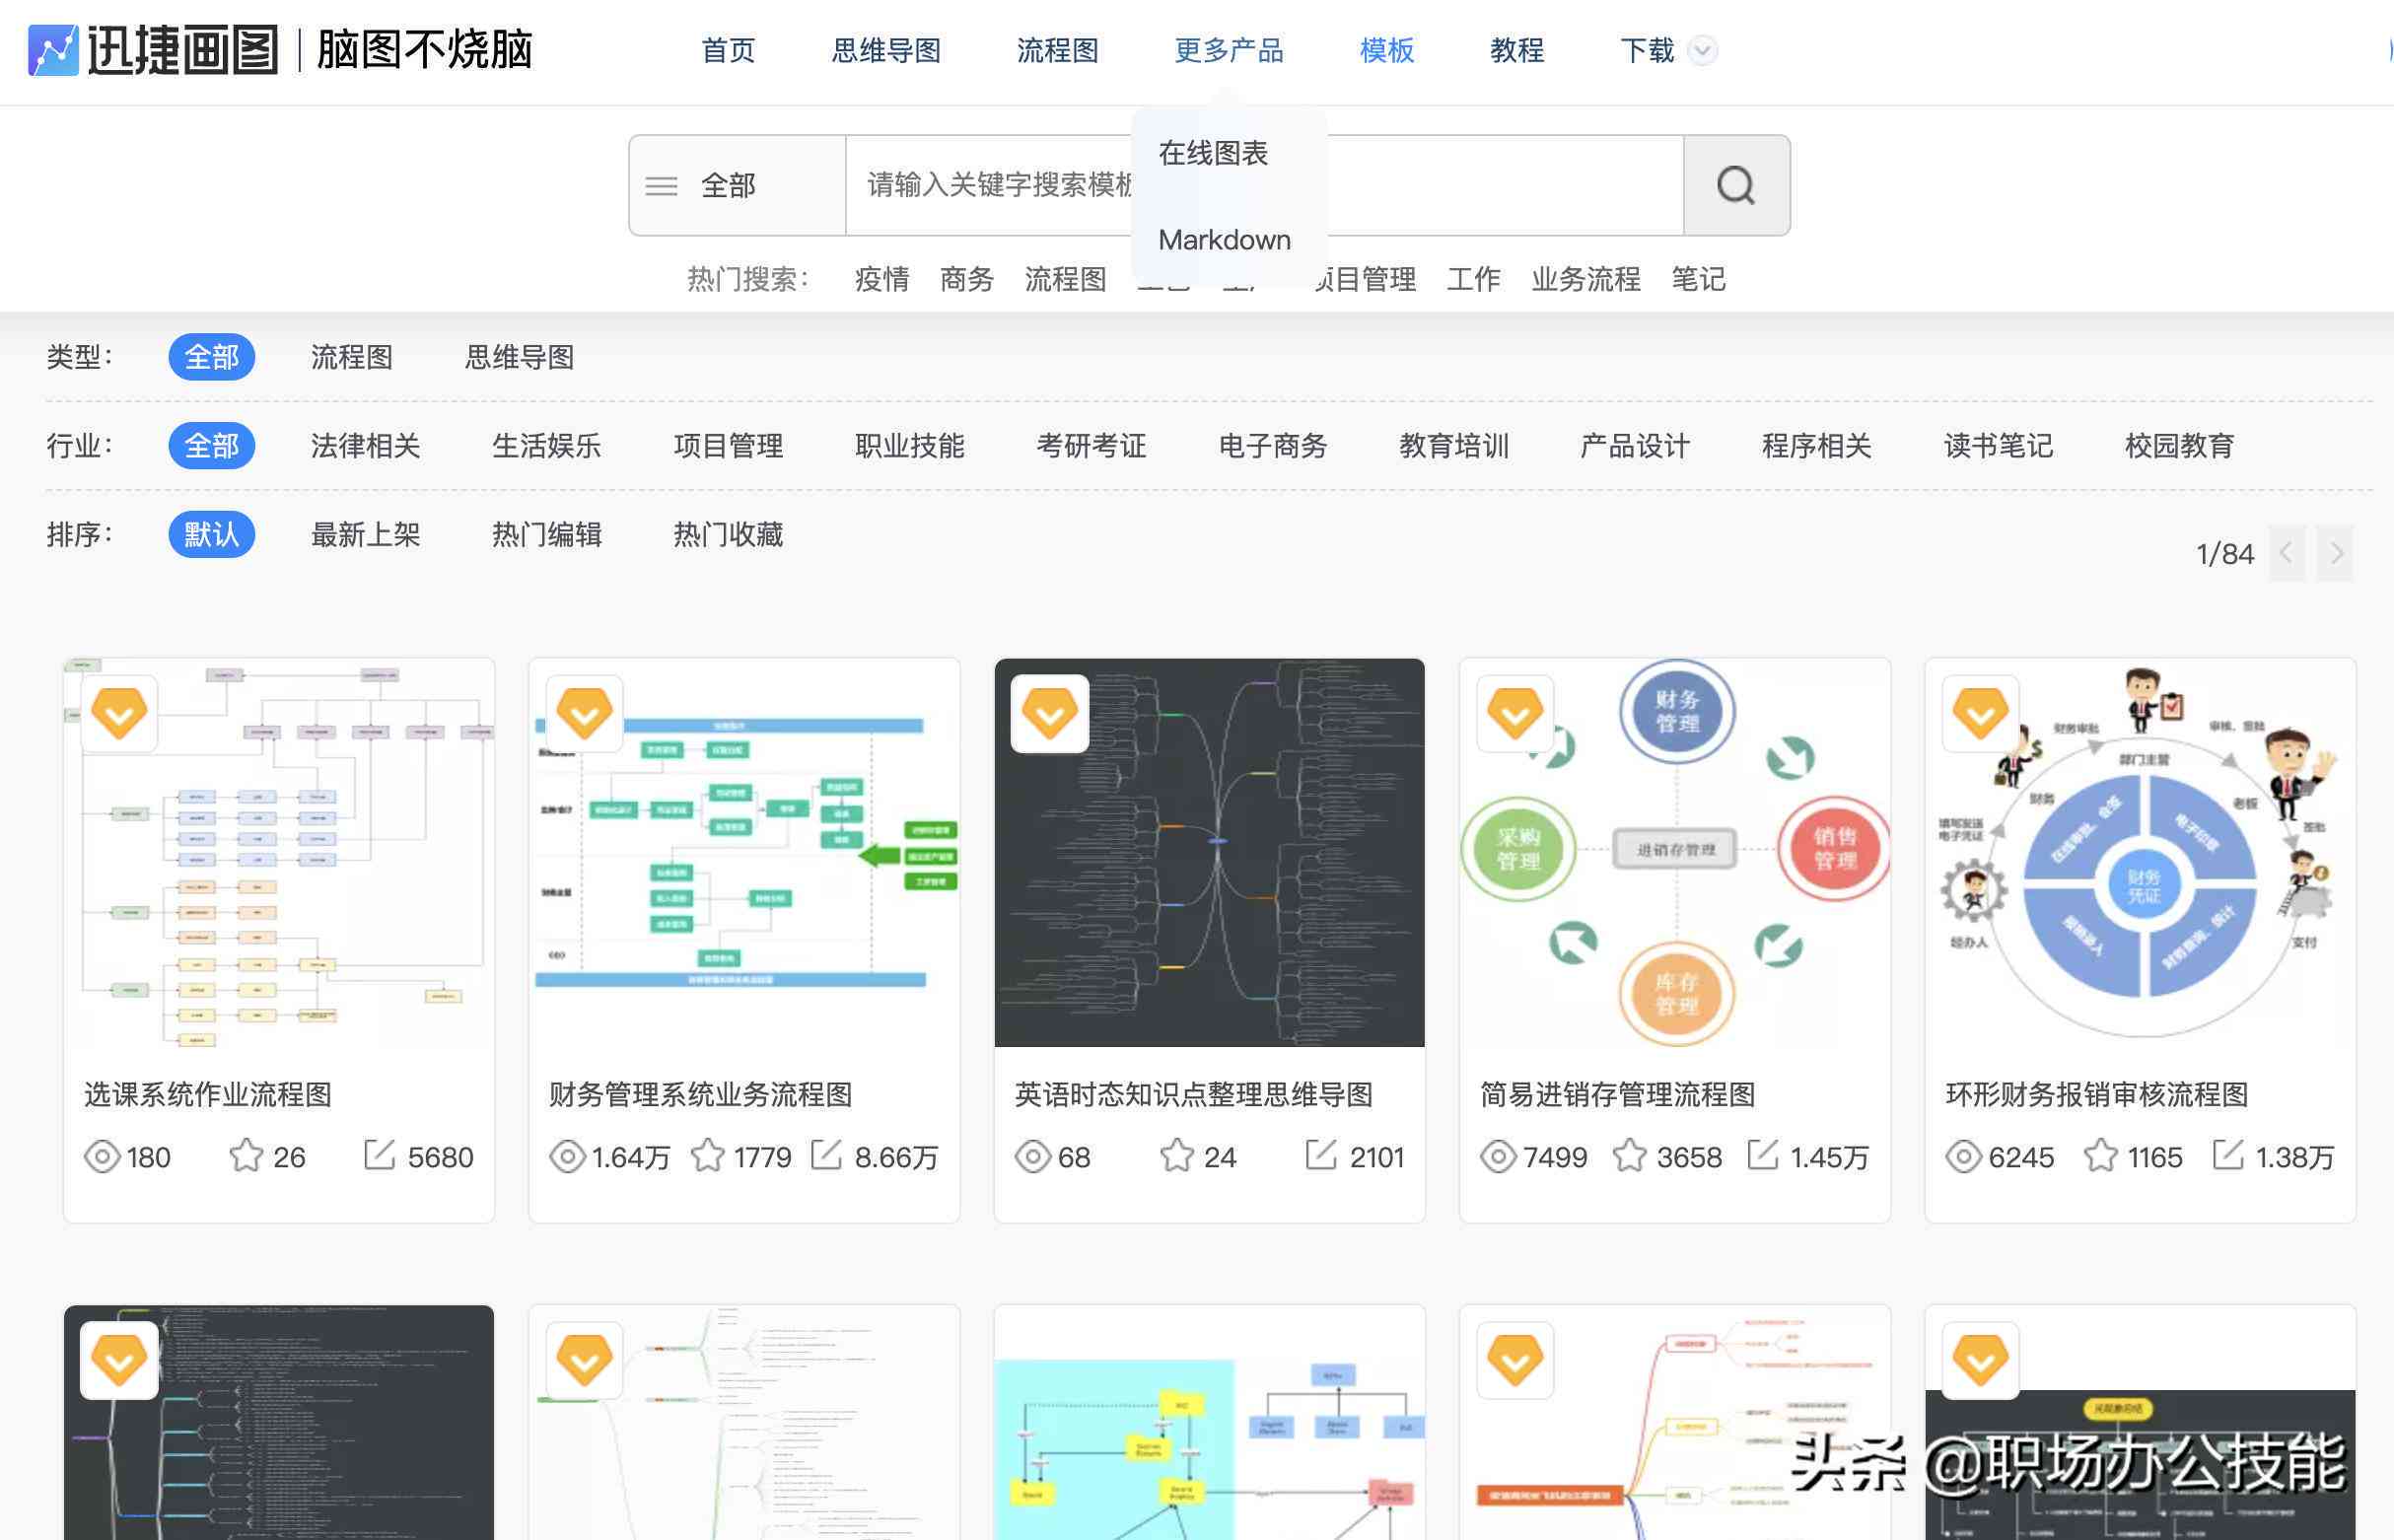
Task: Click the title 英语时态知识点整理思维导图
Action: (1194, 1094)
